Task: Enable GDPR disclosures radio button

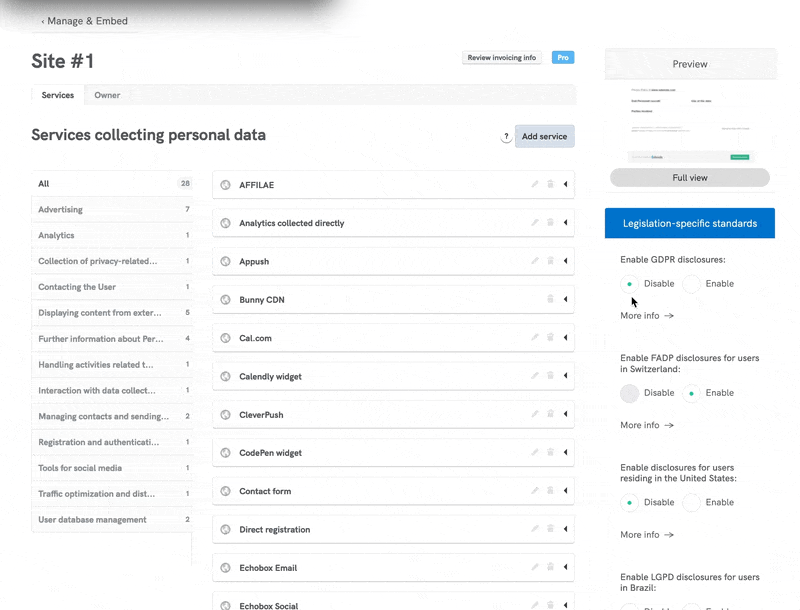Action: 691,284
